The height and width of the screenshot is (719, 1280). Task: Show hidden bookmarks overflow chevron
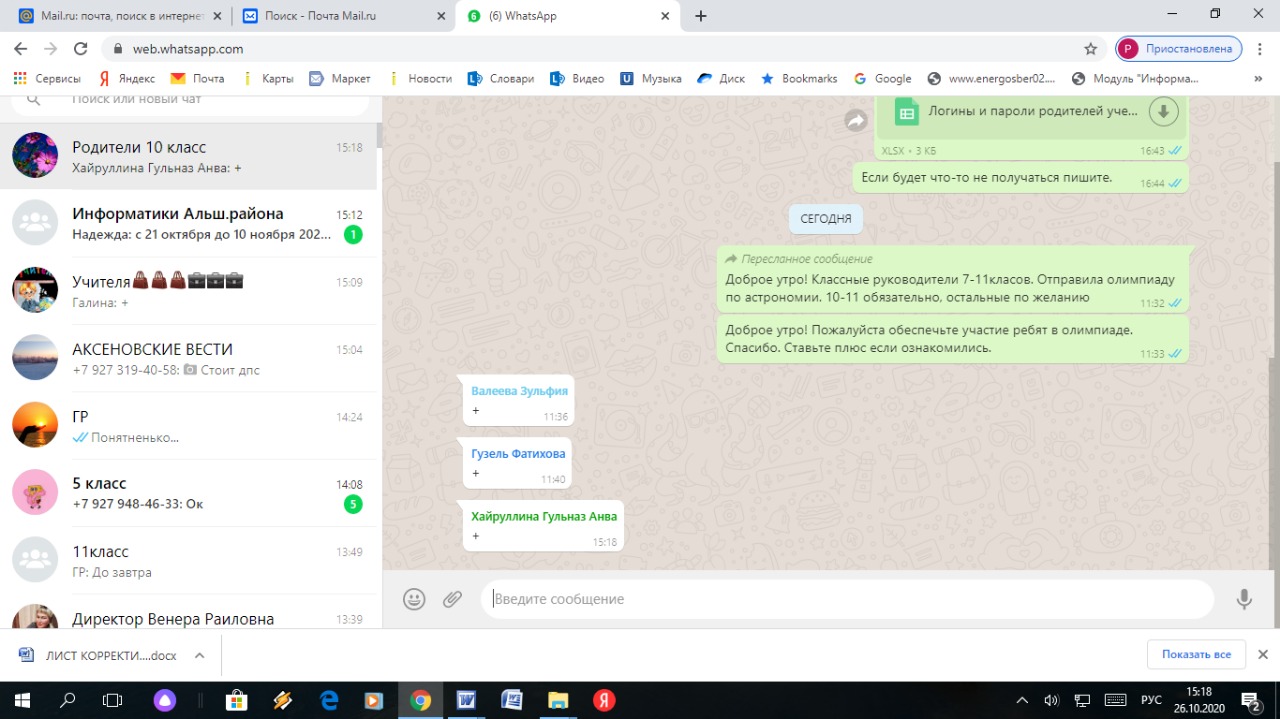pyautogui.click(x=1258, y=78)
